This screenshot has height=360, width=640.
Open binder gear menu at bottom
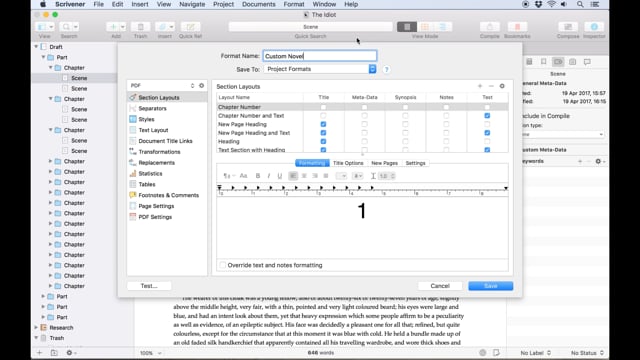71,353
